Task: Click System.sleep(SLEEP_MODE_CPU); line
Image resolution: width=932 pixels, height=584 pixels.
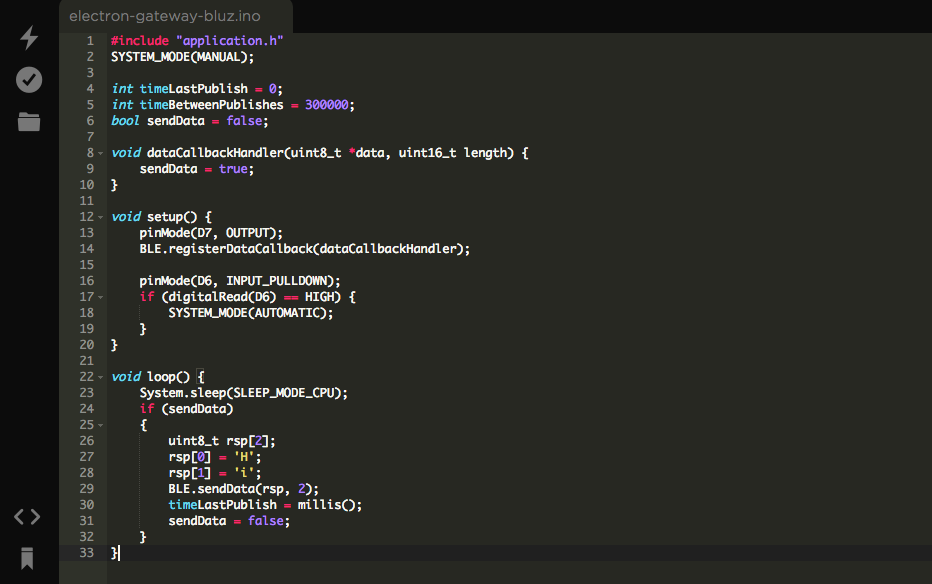Action: pyautogui.click(x=244, y=393)
